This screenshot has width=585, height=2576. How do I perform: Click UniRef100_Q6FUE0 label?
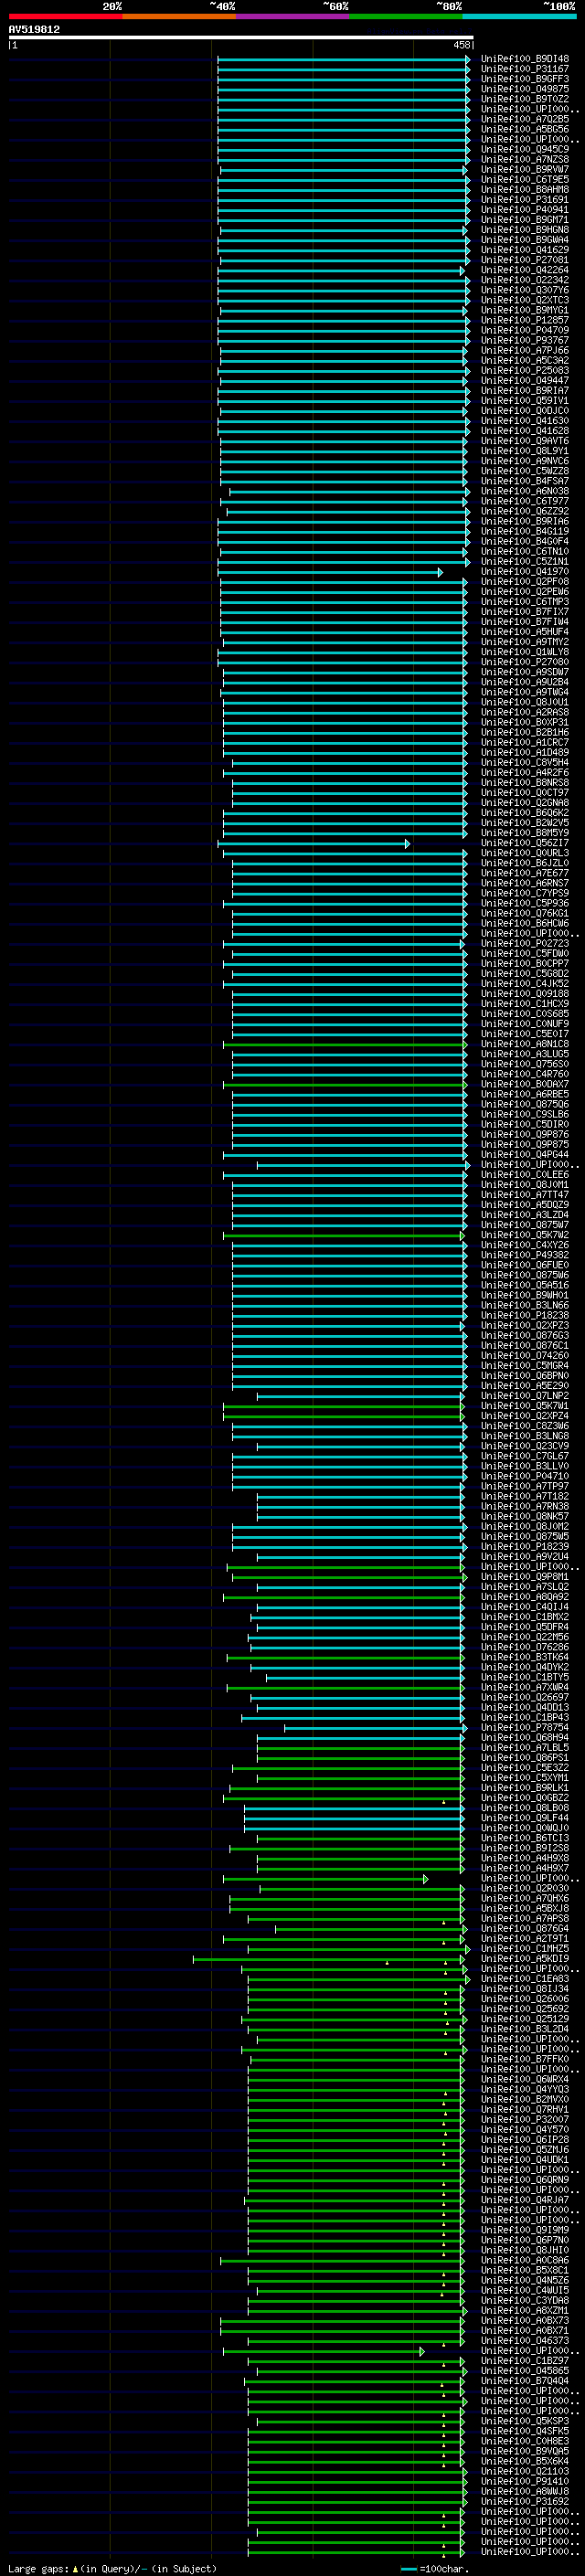coord(525,1265)
